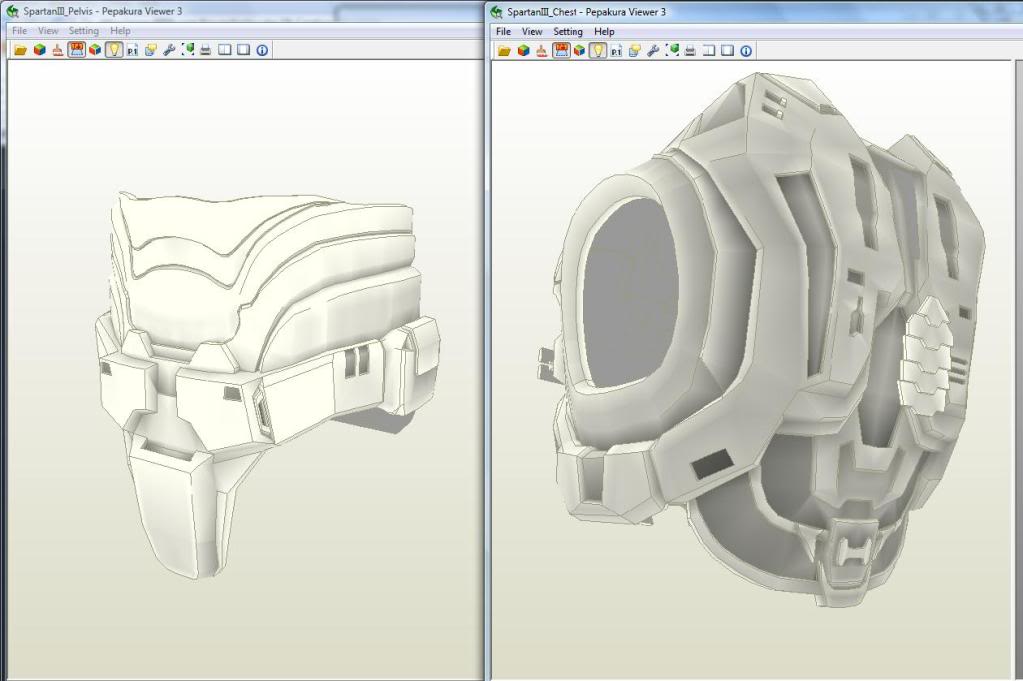Open the File menu in the Chest window
Screen dimensions: 1023x681
pyautogui.click(x=503, y=31)
